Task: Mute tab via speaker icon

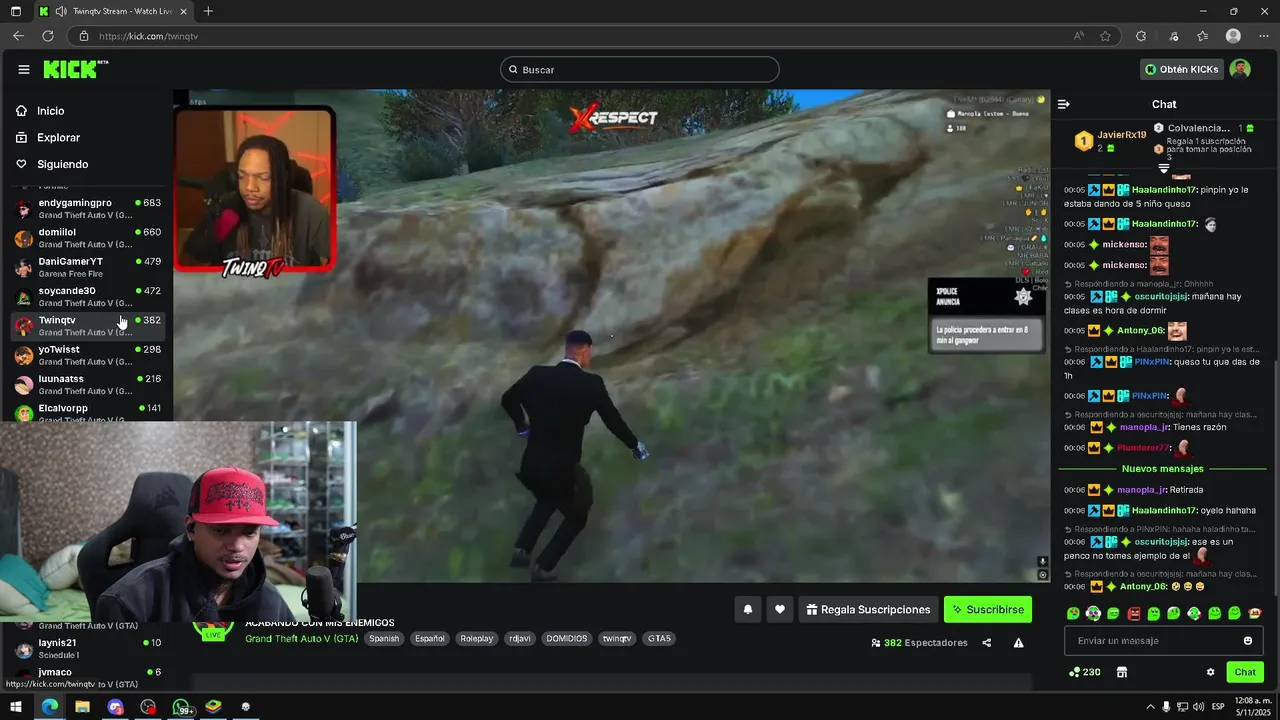Action: (61, 11)
